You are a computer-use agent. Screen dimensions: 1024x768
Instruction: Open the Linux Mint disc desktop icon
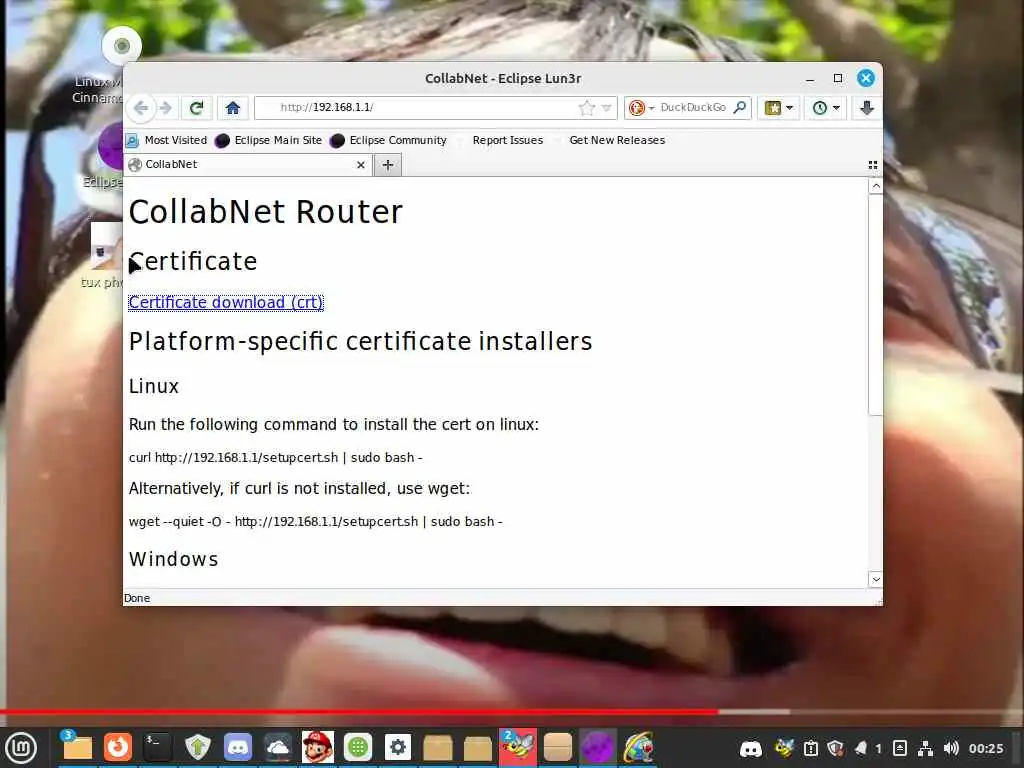coord(121,46)
